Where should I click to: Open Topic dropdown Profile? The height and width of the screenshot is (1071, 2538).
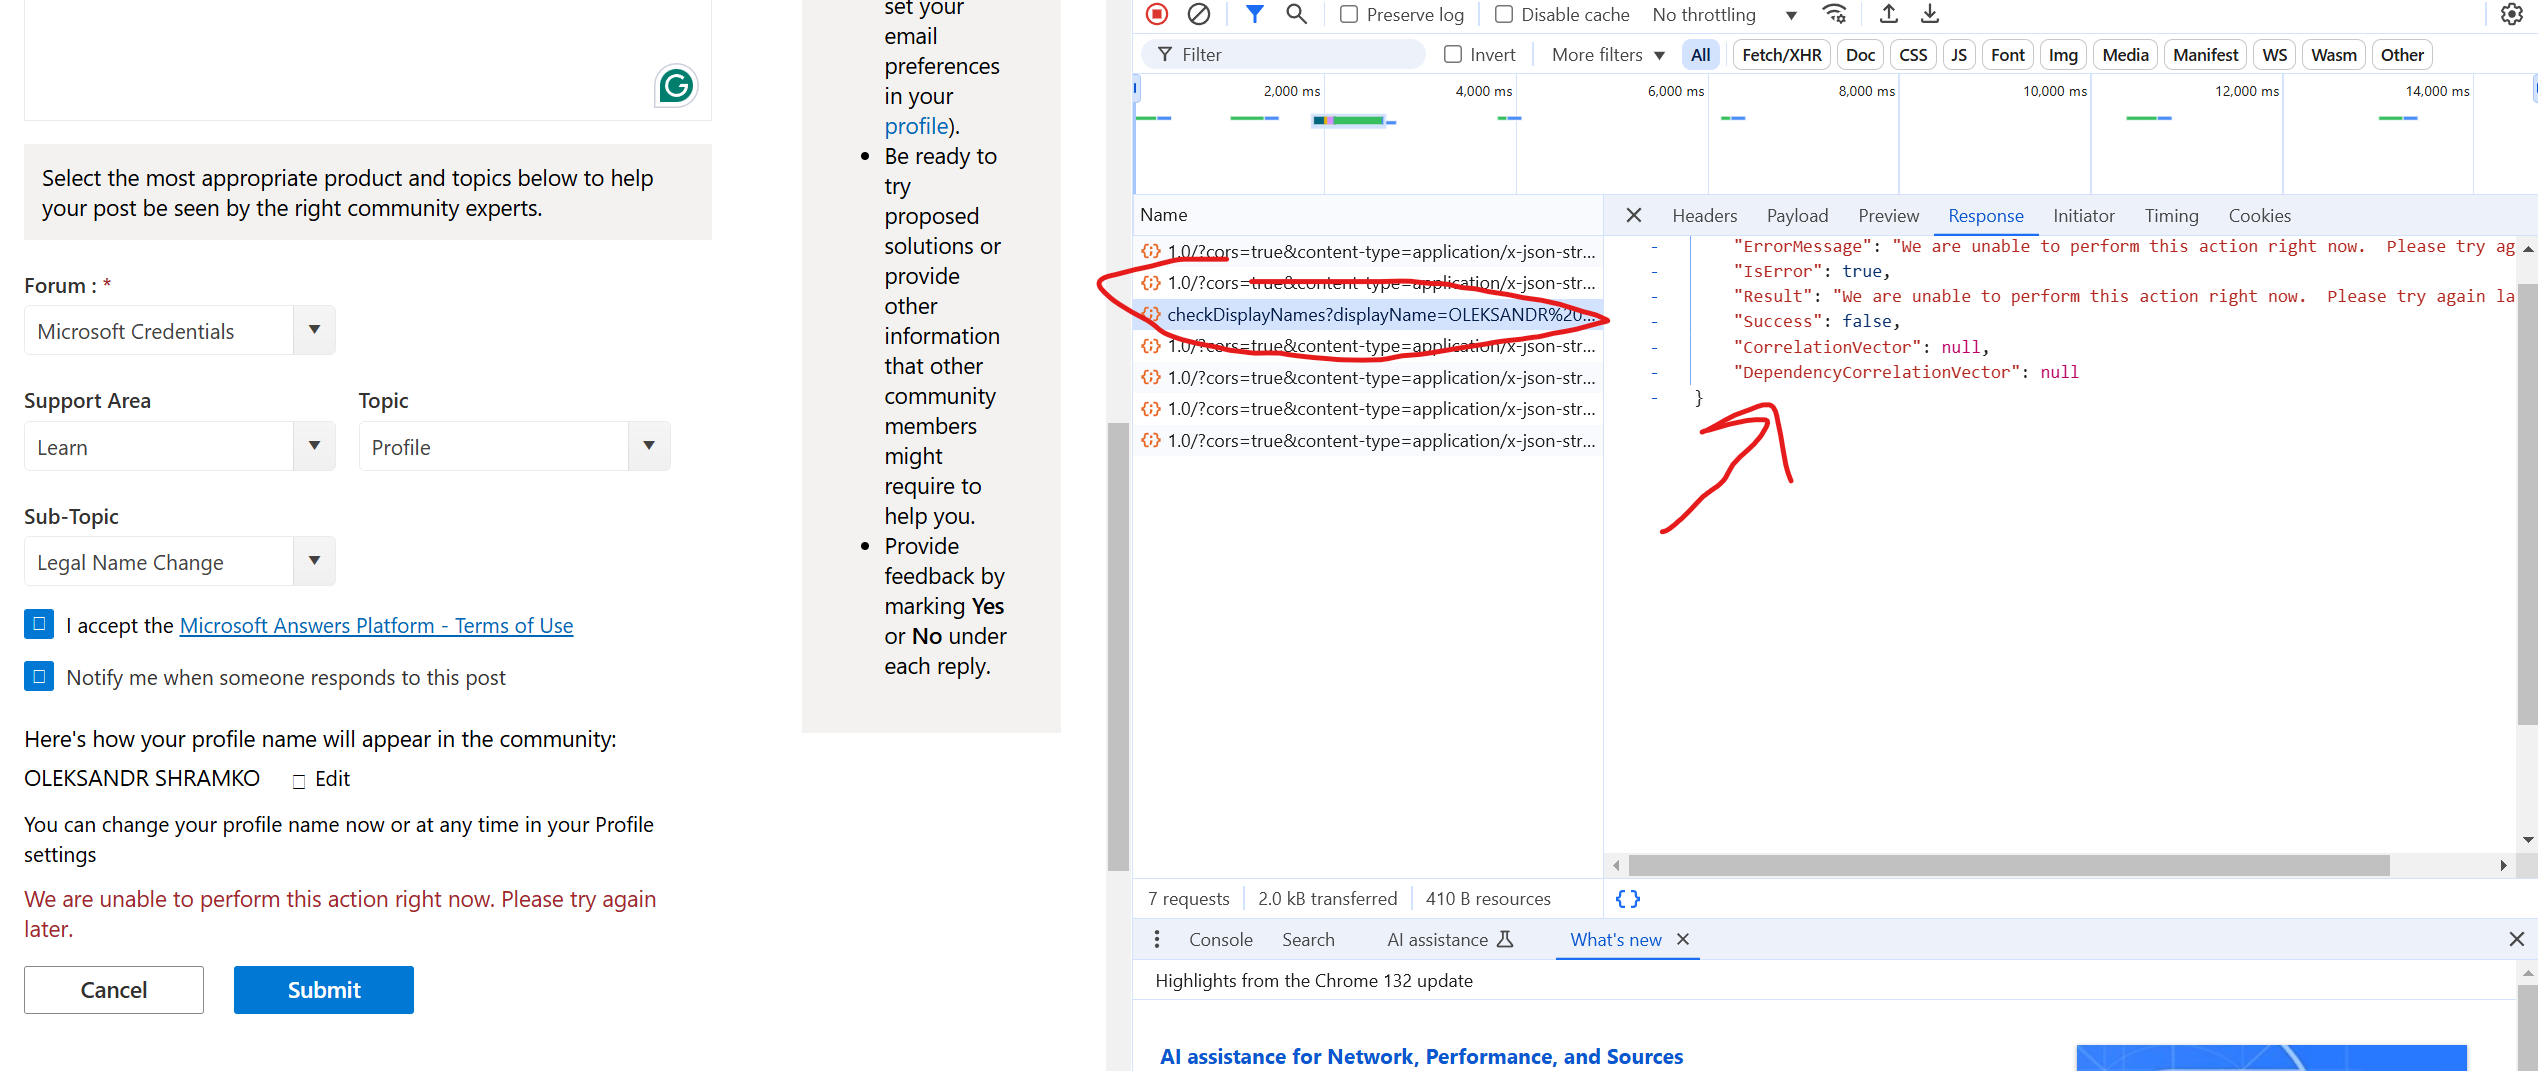point(514,447)
